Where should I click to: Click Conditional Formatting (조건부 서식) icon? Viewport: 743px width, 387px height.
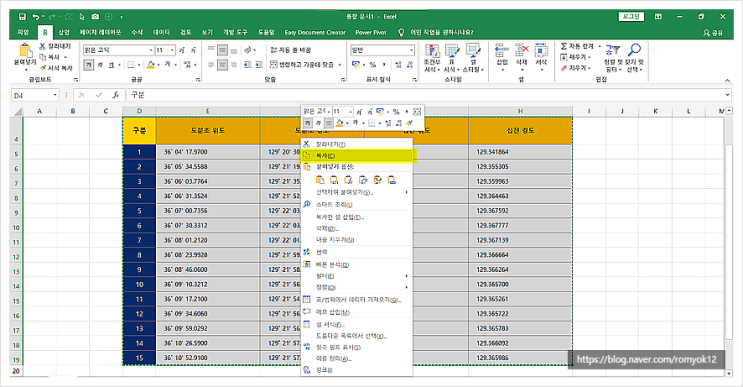tap(432, 51)
